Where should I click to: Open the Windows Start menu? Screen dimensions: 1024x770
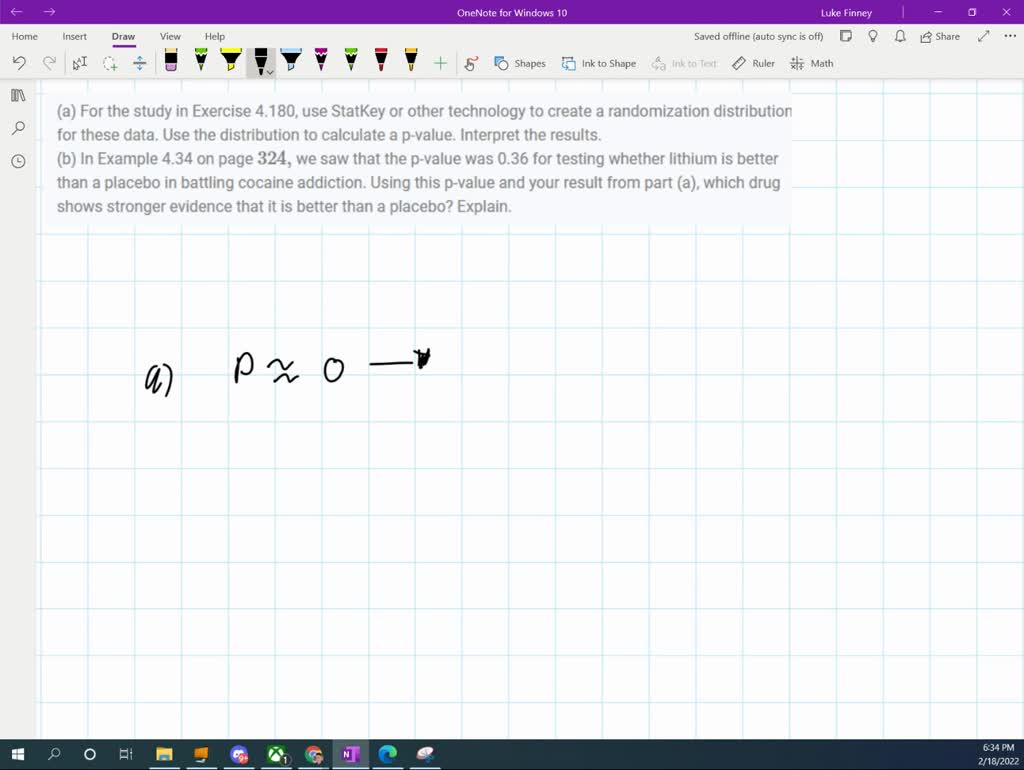18,754
